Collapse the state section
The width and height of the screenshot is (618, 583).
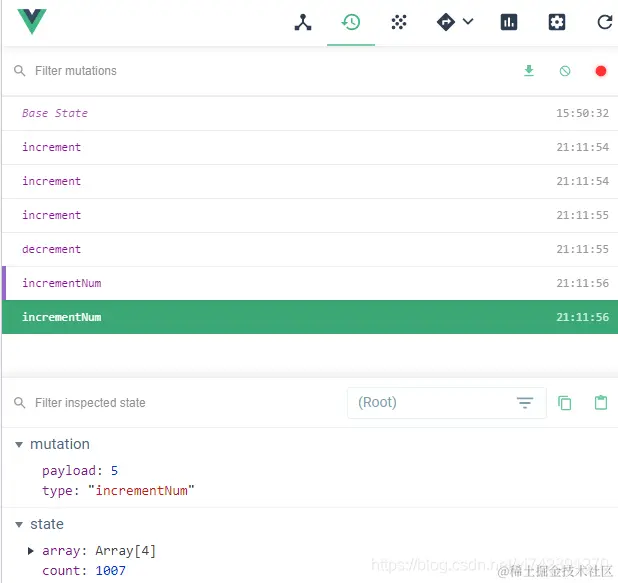19,525
